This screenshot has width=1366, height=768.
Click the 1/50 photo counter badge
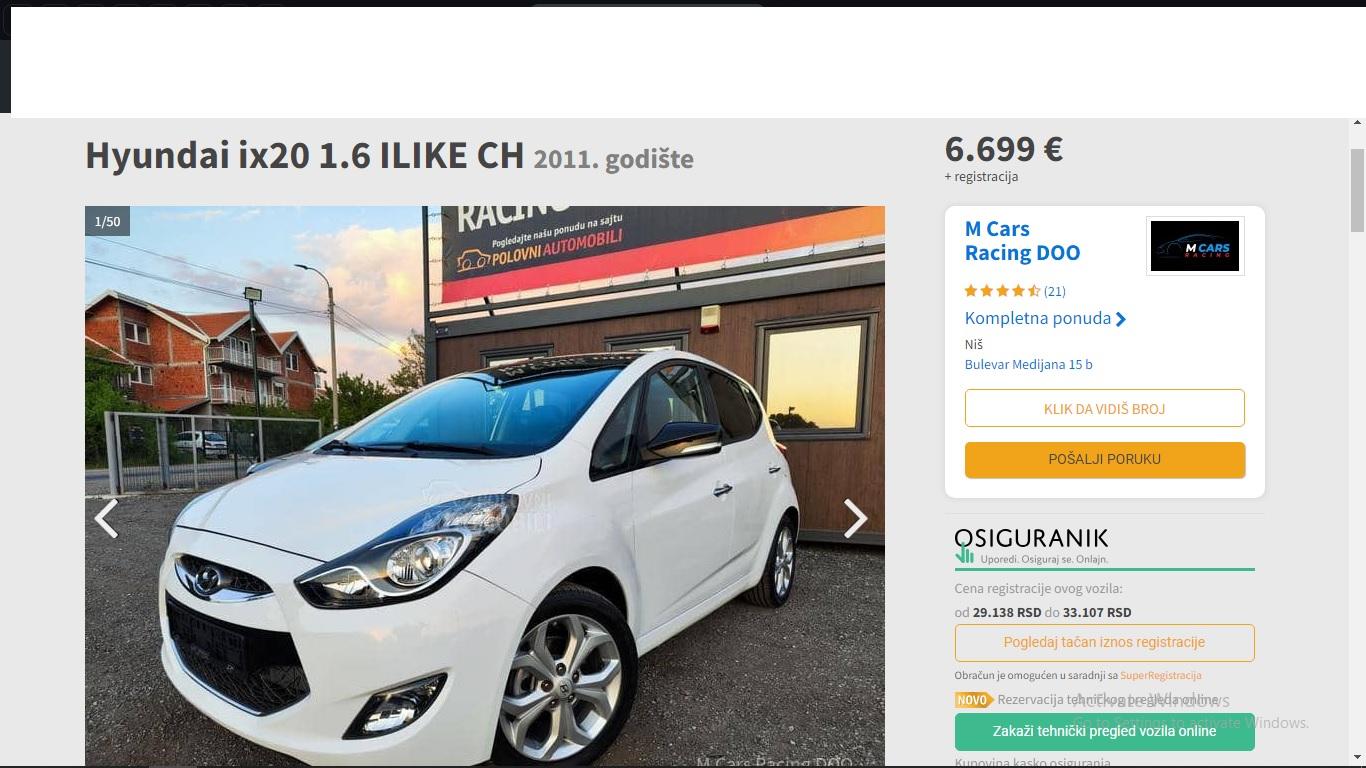click(x=107, y=221)
